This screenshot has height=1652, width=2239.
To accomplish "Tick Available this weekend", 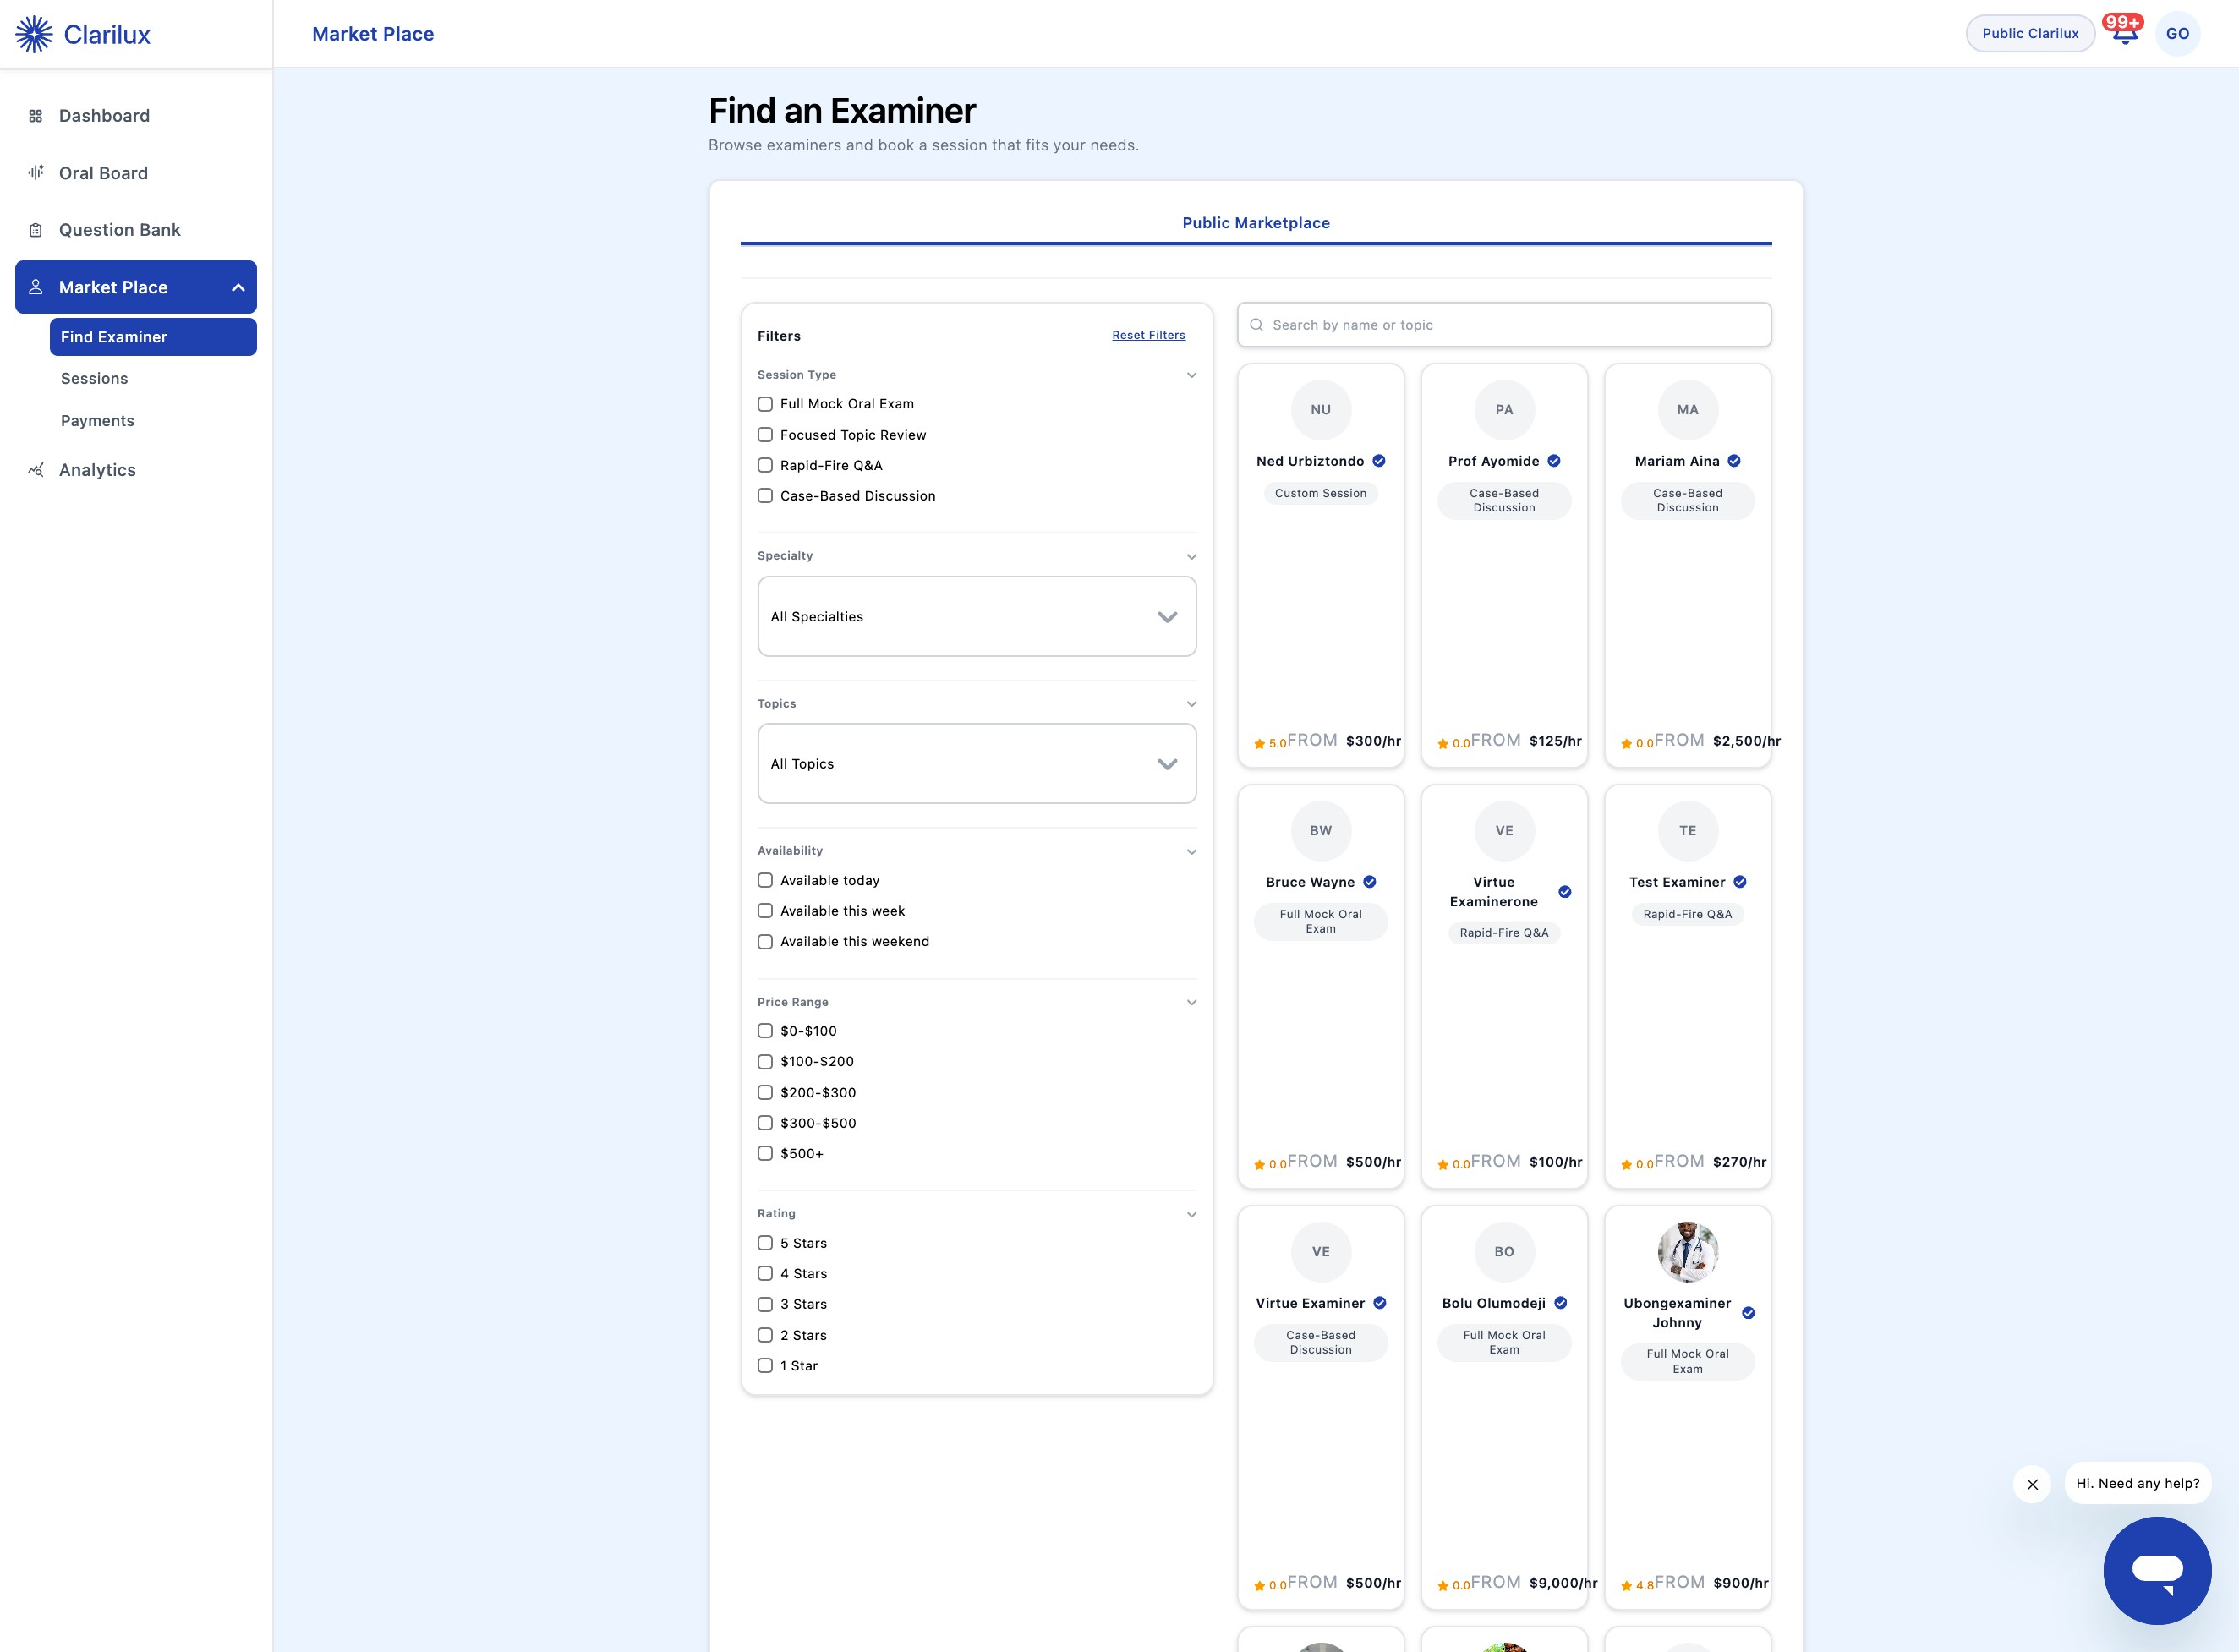I will click(x=765, y=942).
